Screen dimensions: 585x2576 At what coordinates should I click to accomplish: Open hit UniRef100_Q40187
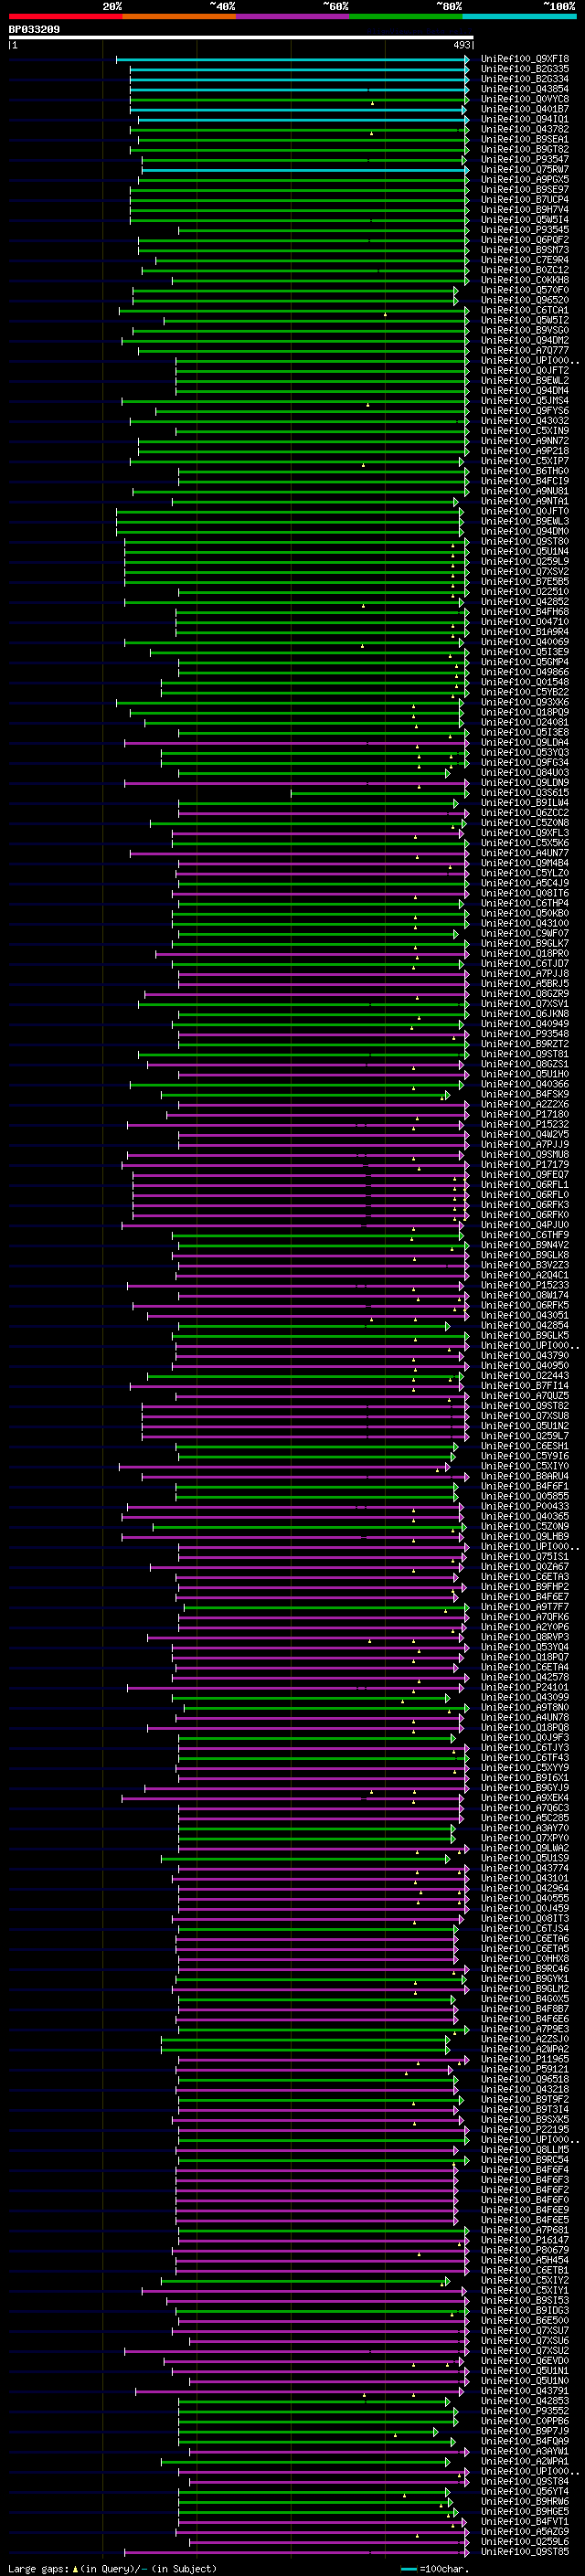pyautogui.click(x=525, y=109)
